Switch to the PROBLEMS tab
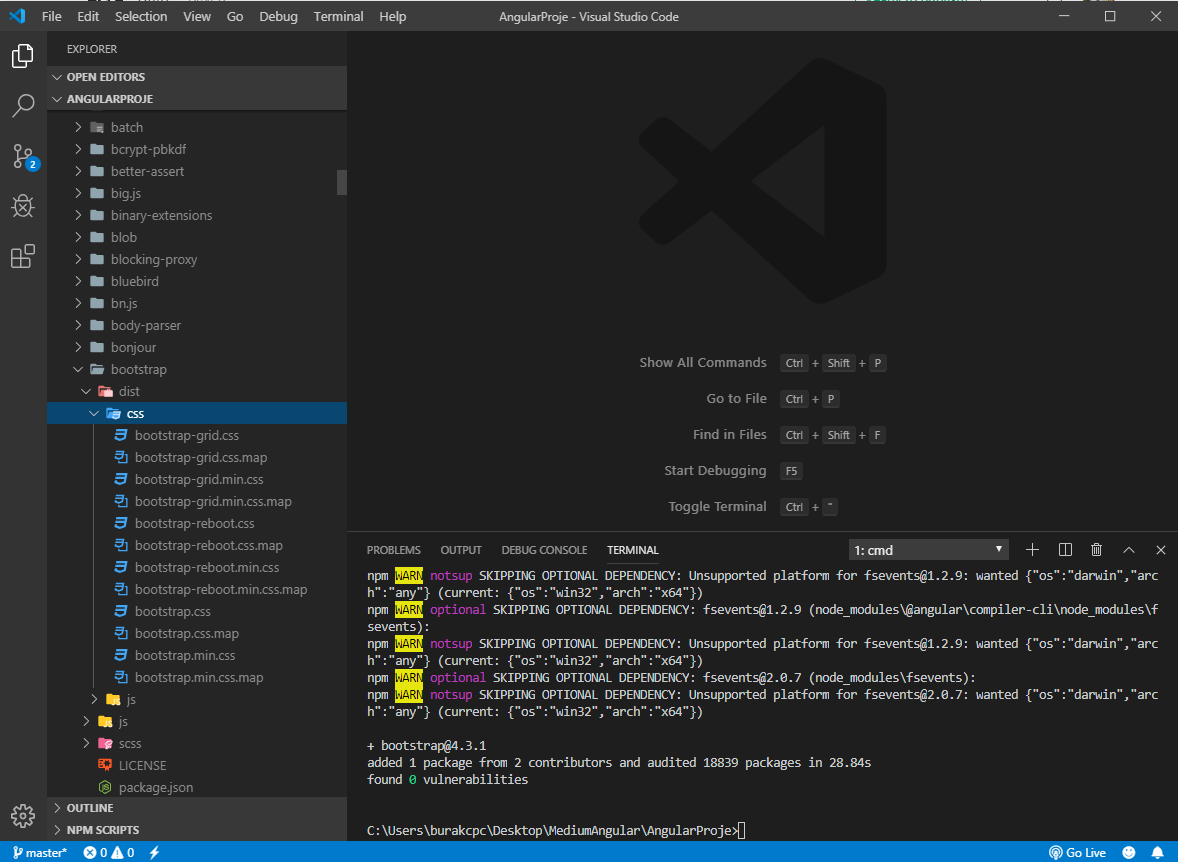This screenshot has height=862, width=1178. click(x=394, y=550)
